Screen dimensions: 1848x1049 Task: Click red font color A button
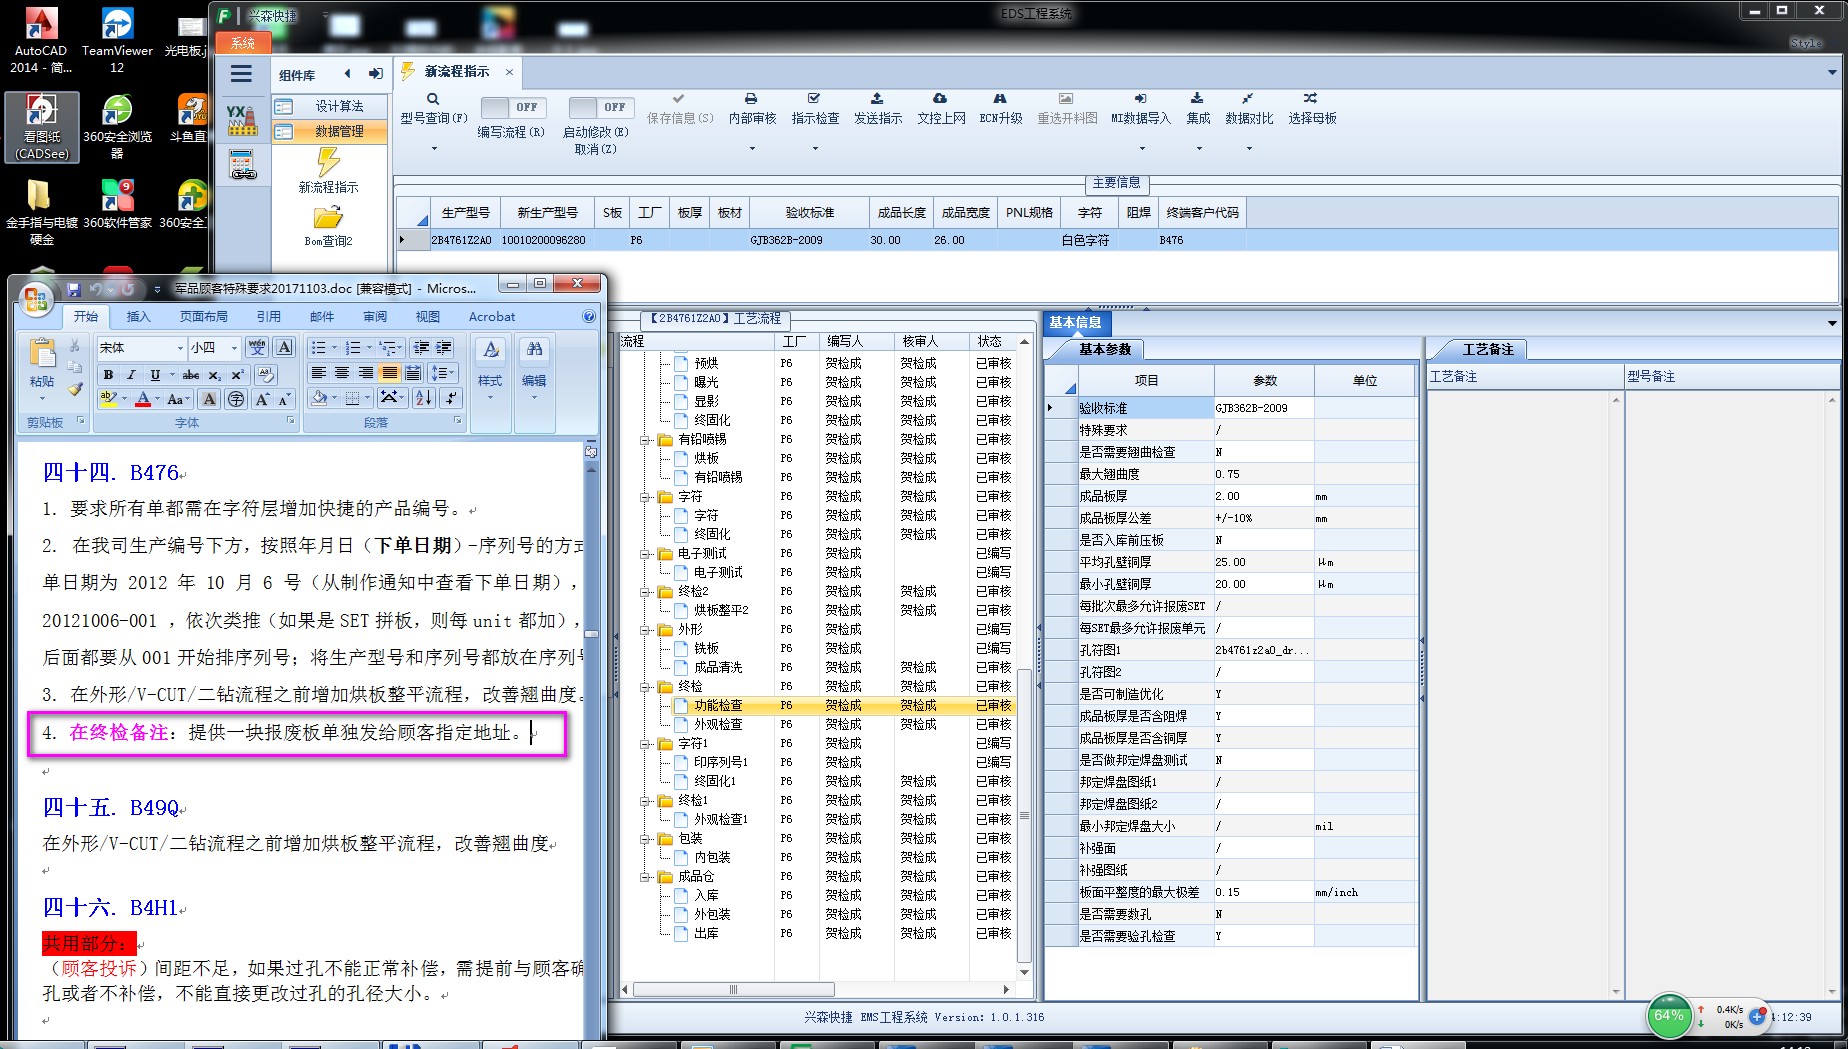pyautogui.click(x=143, y=399)
